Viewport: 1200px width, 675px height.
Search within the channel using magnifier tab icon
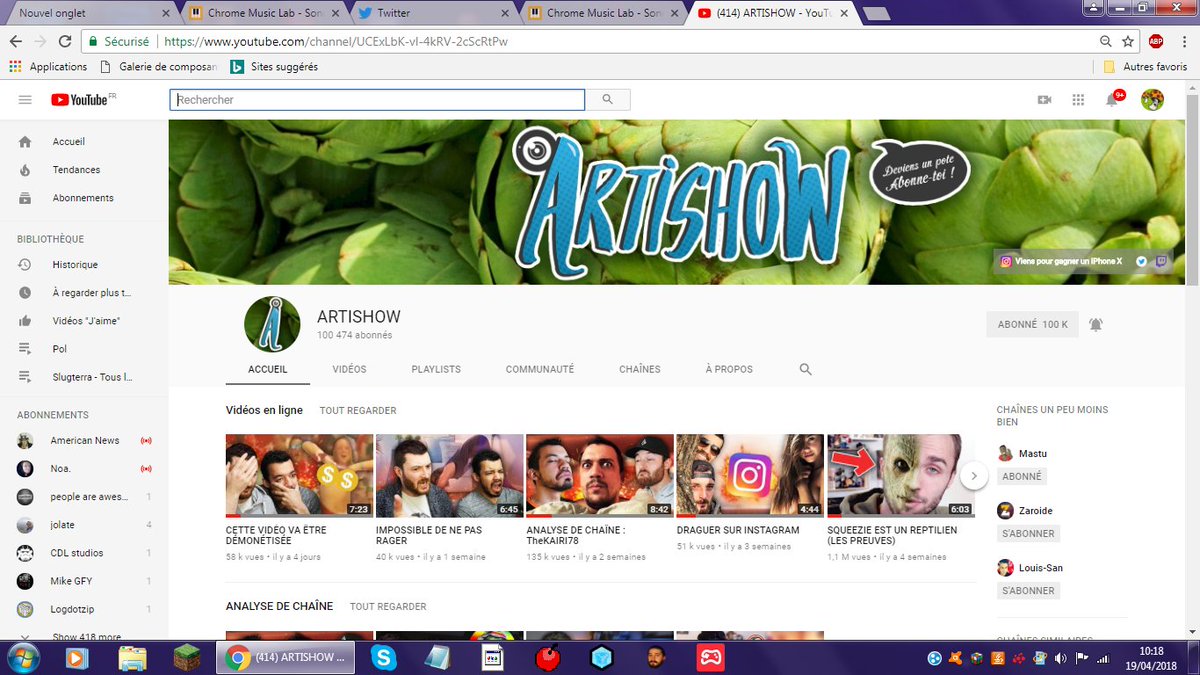tap(806, 369)
